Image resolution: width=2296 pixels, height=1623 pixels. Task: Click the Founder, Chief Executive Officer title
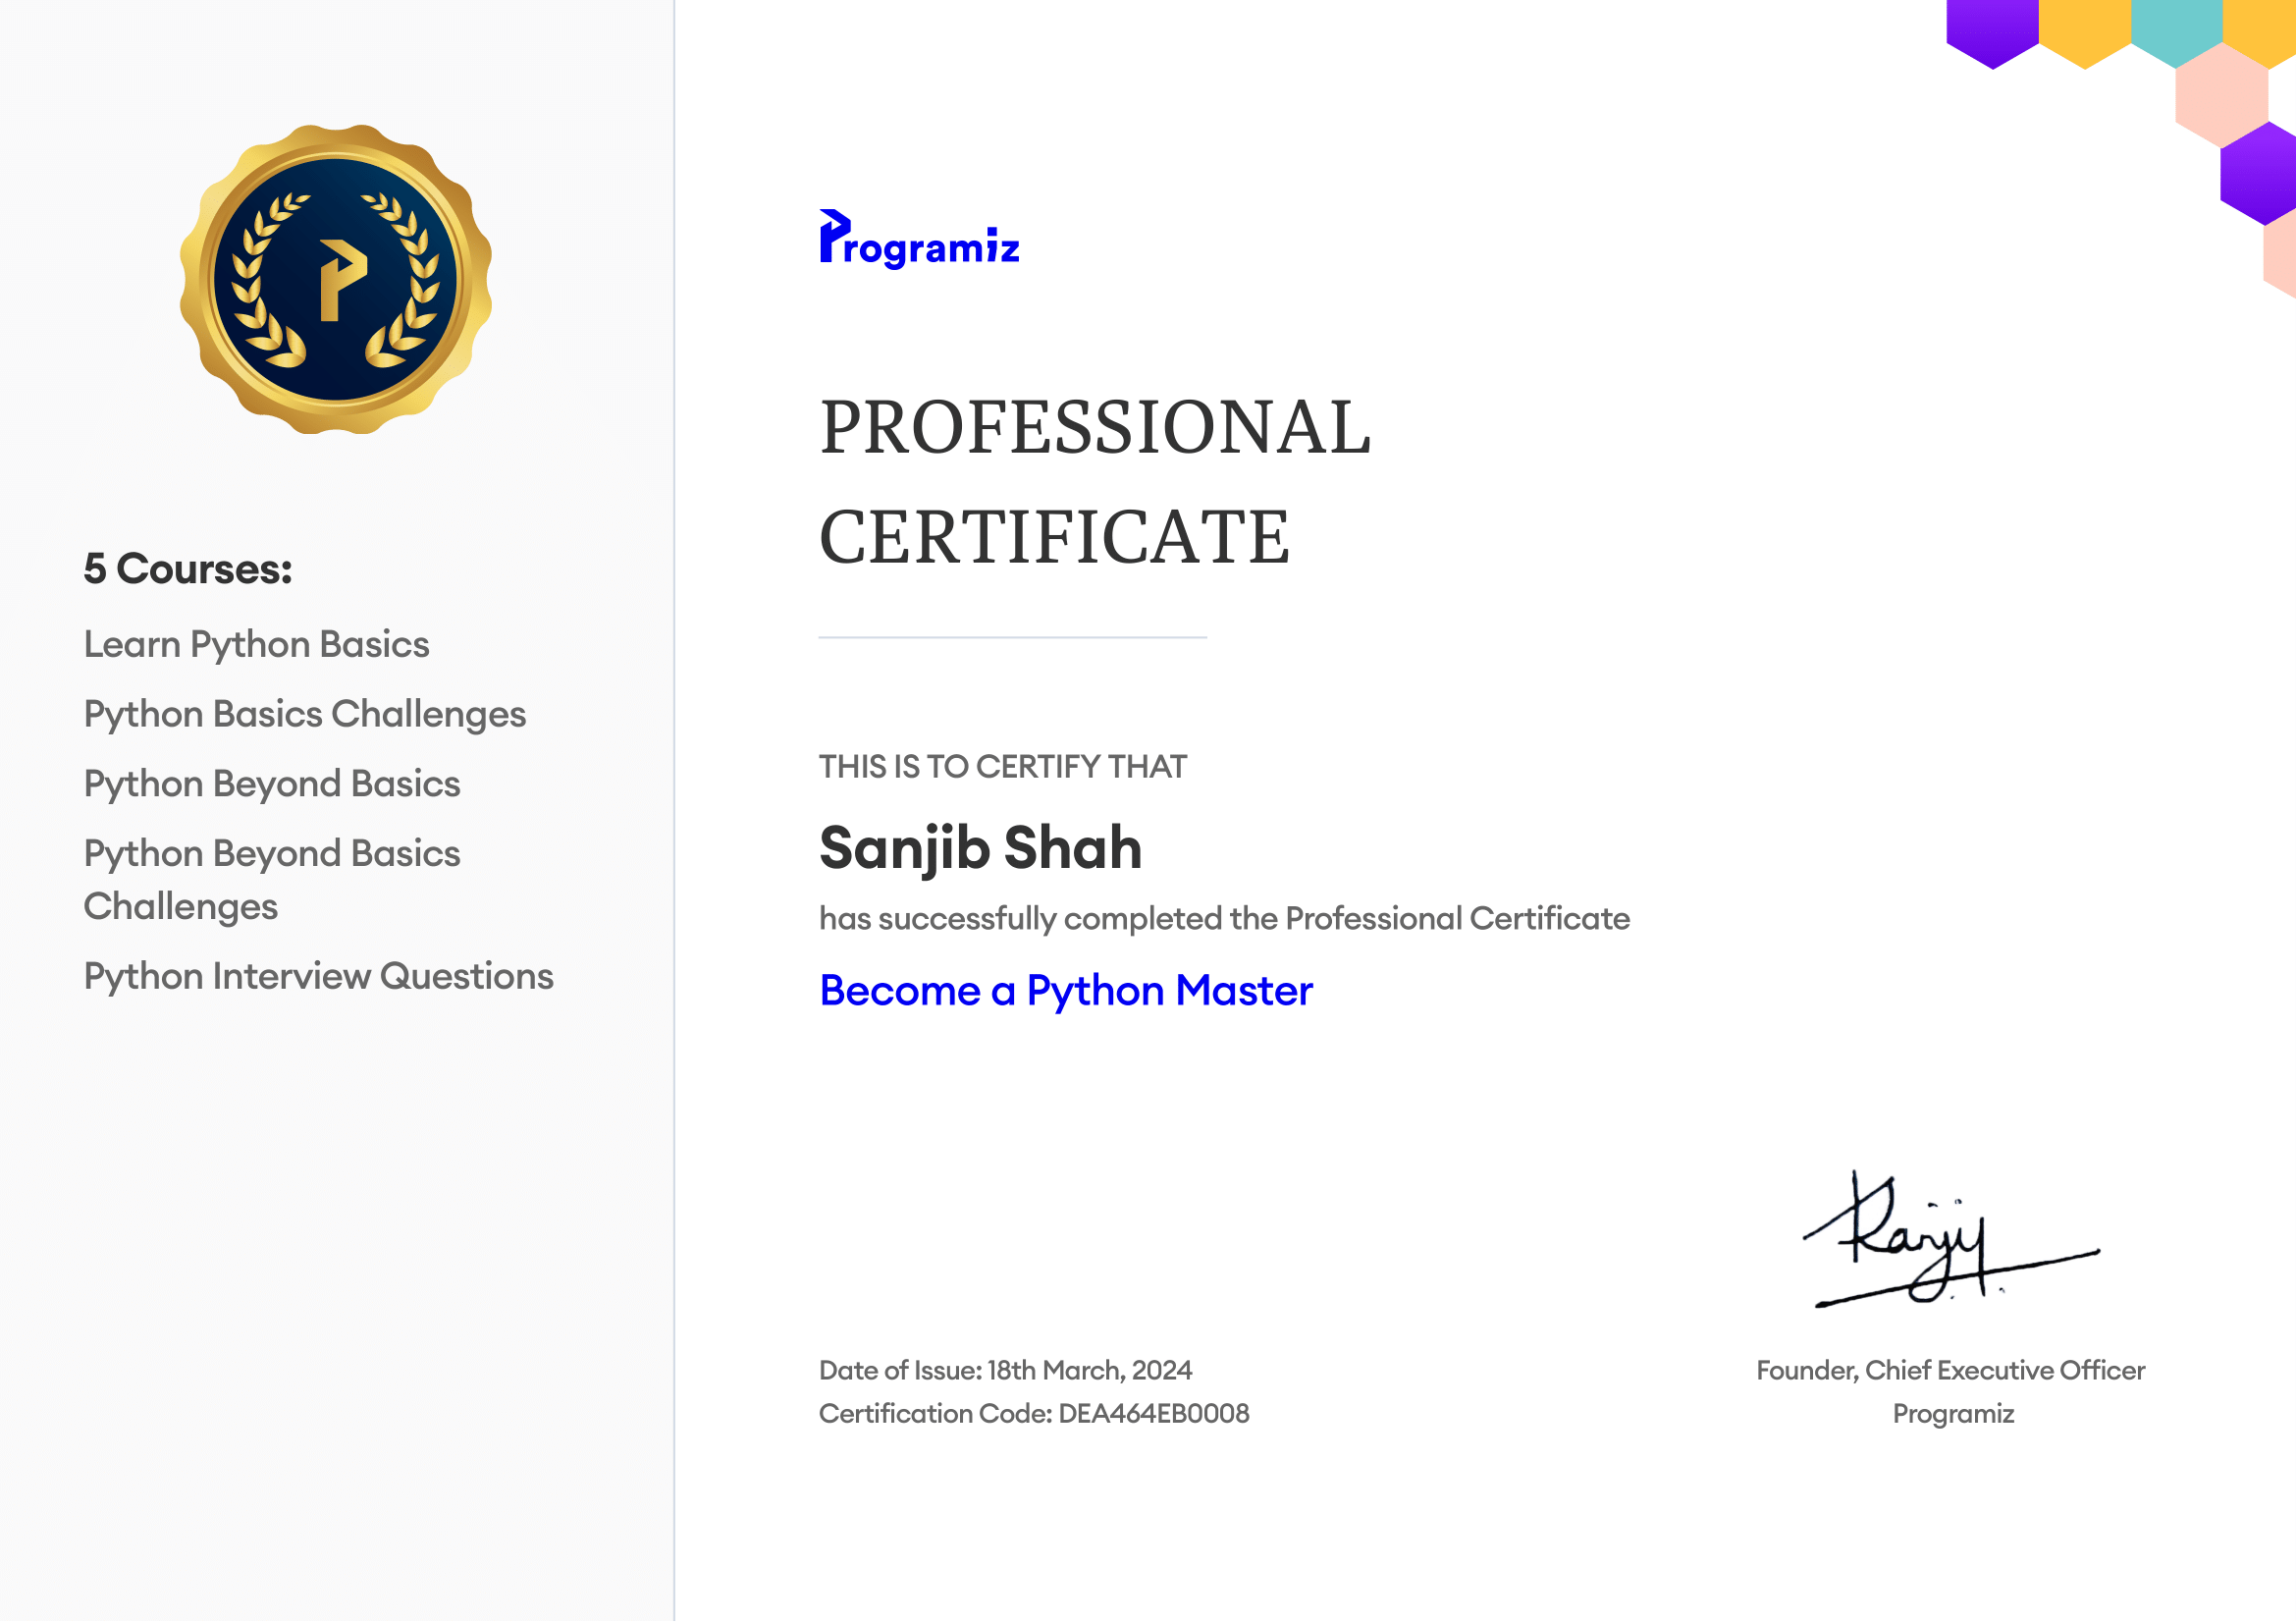pos(1950,1371)
